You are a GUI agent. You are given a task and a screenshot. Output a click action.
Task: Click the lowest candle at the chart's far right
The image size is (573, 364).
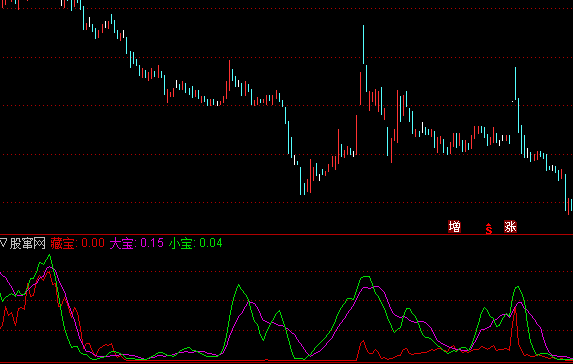(568, 206)
